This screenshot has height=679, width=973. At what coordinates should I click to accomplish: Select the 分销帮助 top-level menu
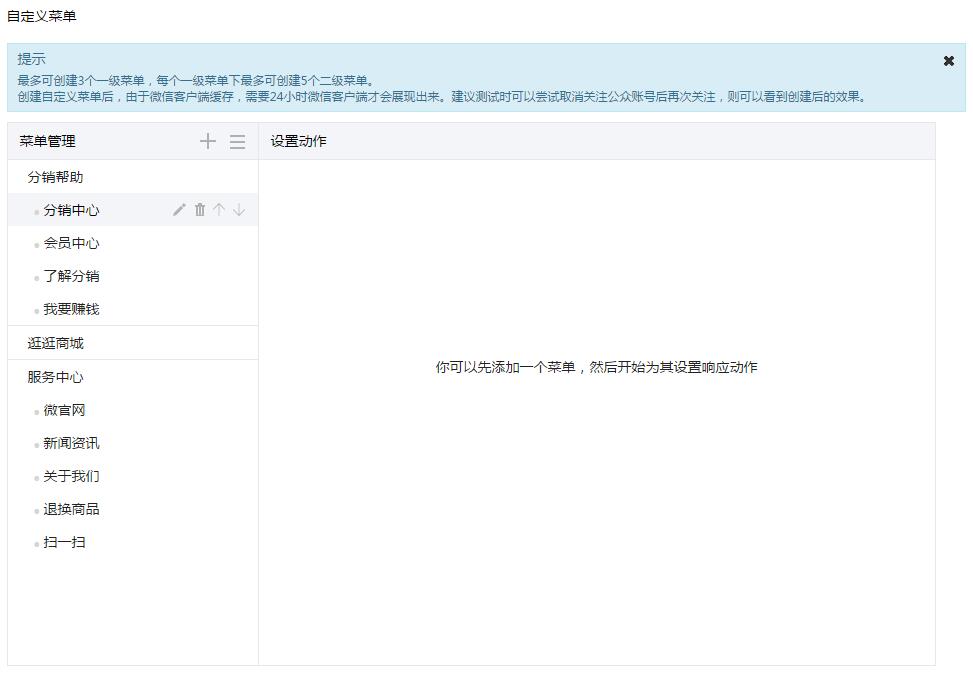click(56, 177)
